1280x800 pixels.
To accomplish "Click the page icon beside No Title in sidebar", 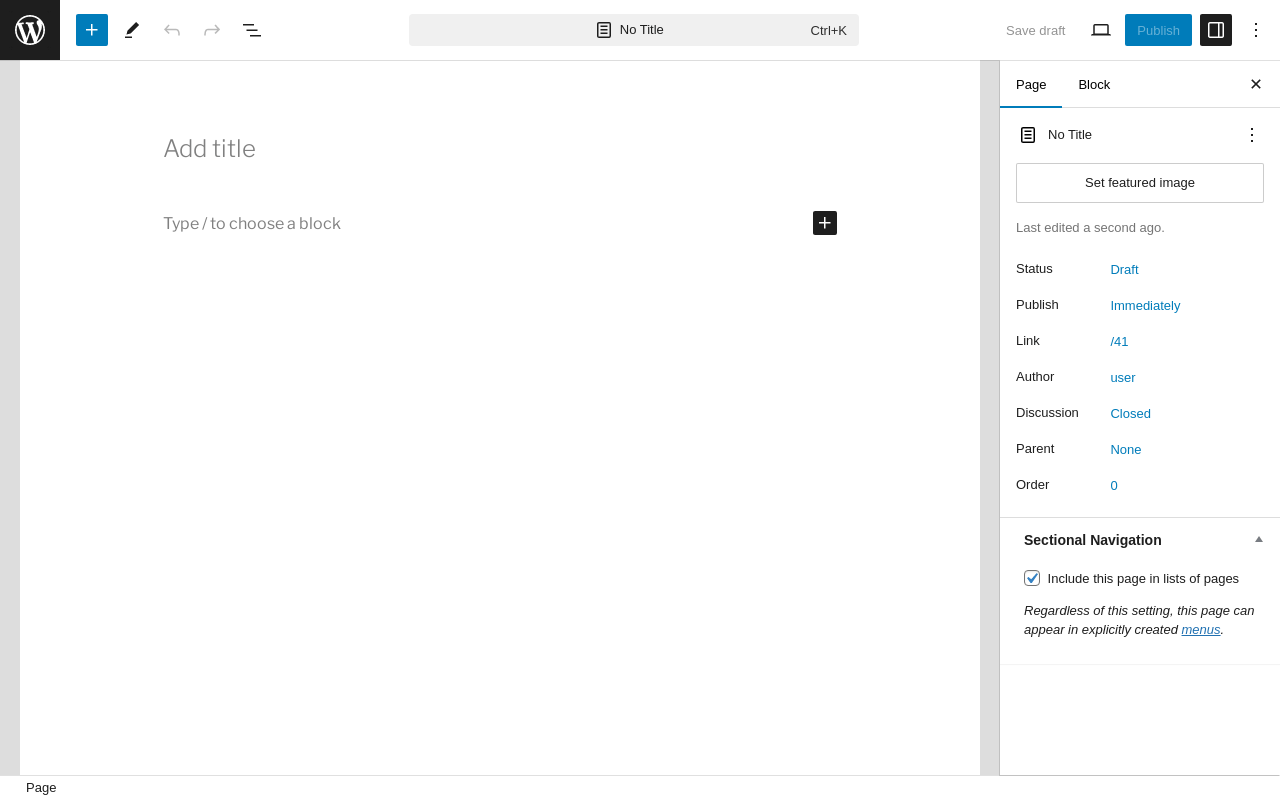I will coord(1028,135).
